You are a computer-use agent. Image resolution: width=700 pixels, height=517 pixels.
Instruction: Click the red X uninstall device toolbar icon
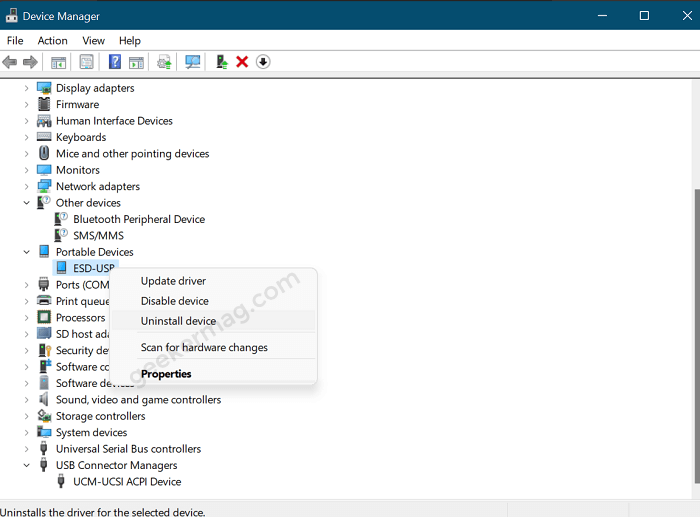pyautogui.click(x=242, y=62)
